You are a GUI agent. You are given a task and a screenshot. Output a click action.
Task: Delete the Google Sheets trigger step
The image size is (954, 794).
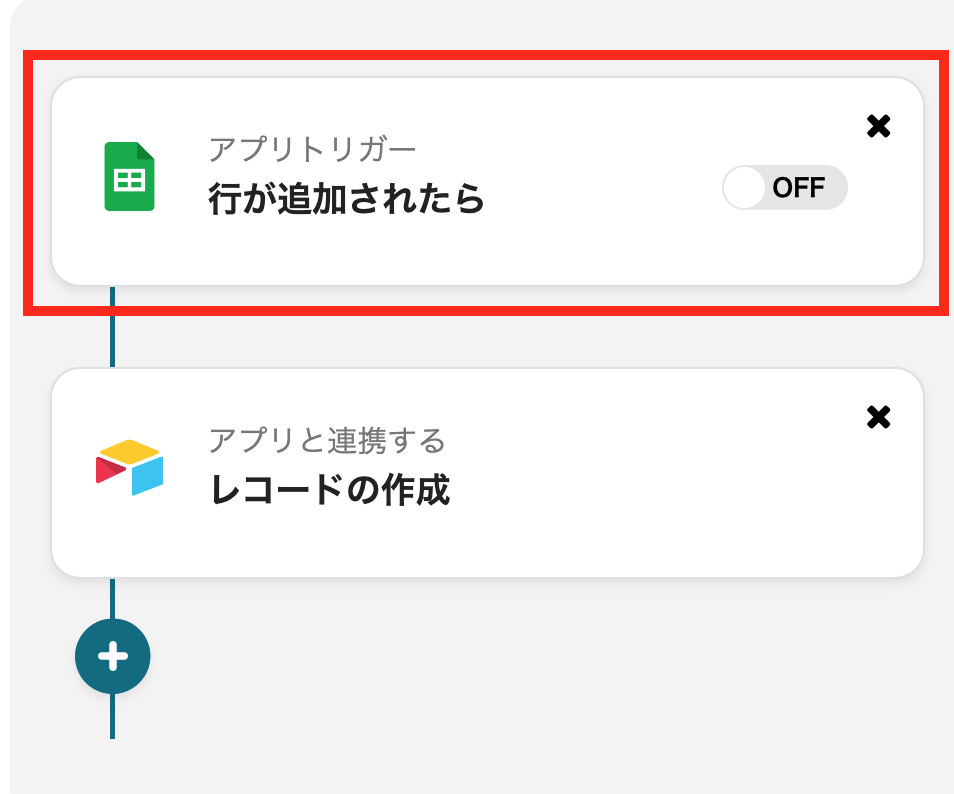[878, 126]
